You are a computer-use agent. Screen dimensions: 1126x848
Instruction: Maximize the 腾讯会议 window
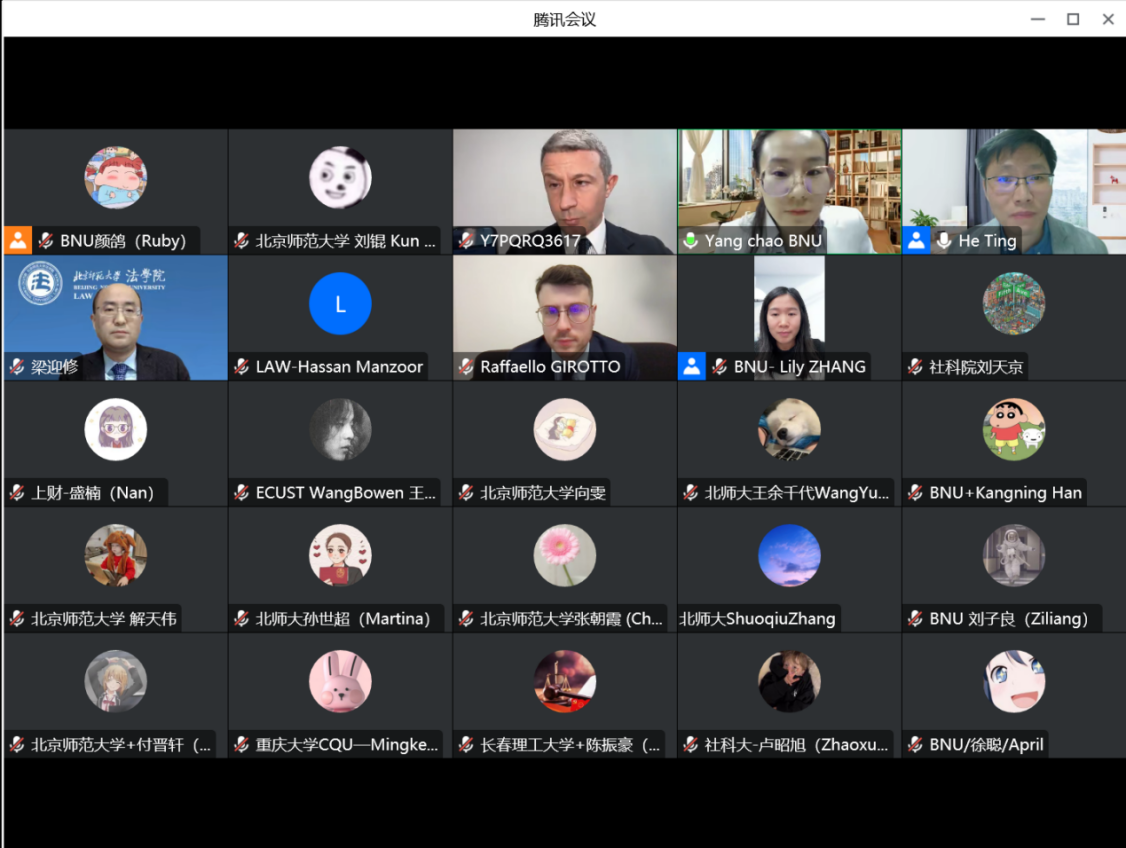click(x=1073, y=19)
